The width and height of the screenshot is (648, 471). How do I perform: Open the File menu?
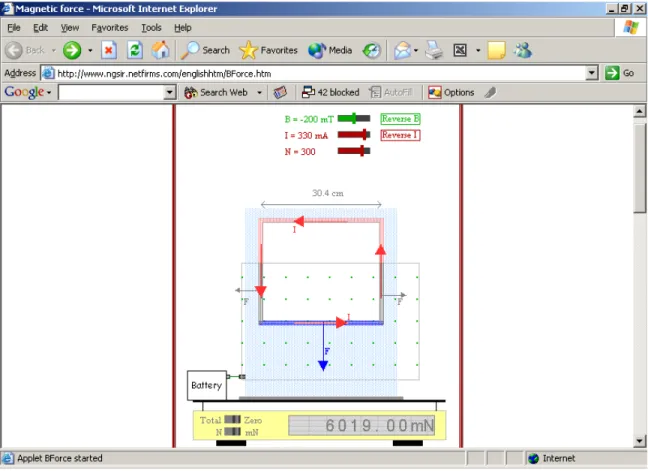click(14, 28)
